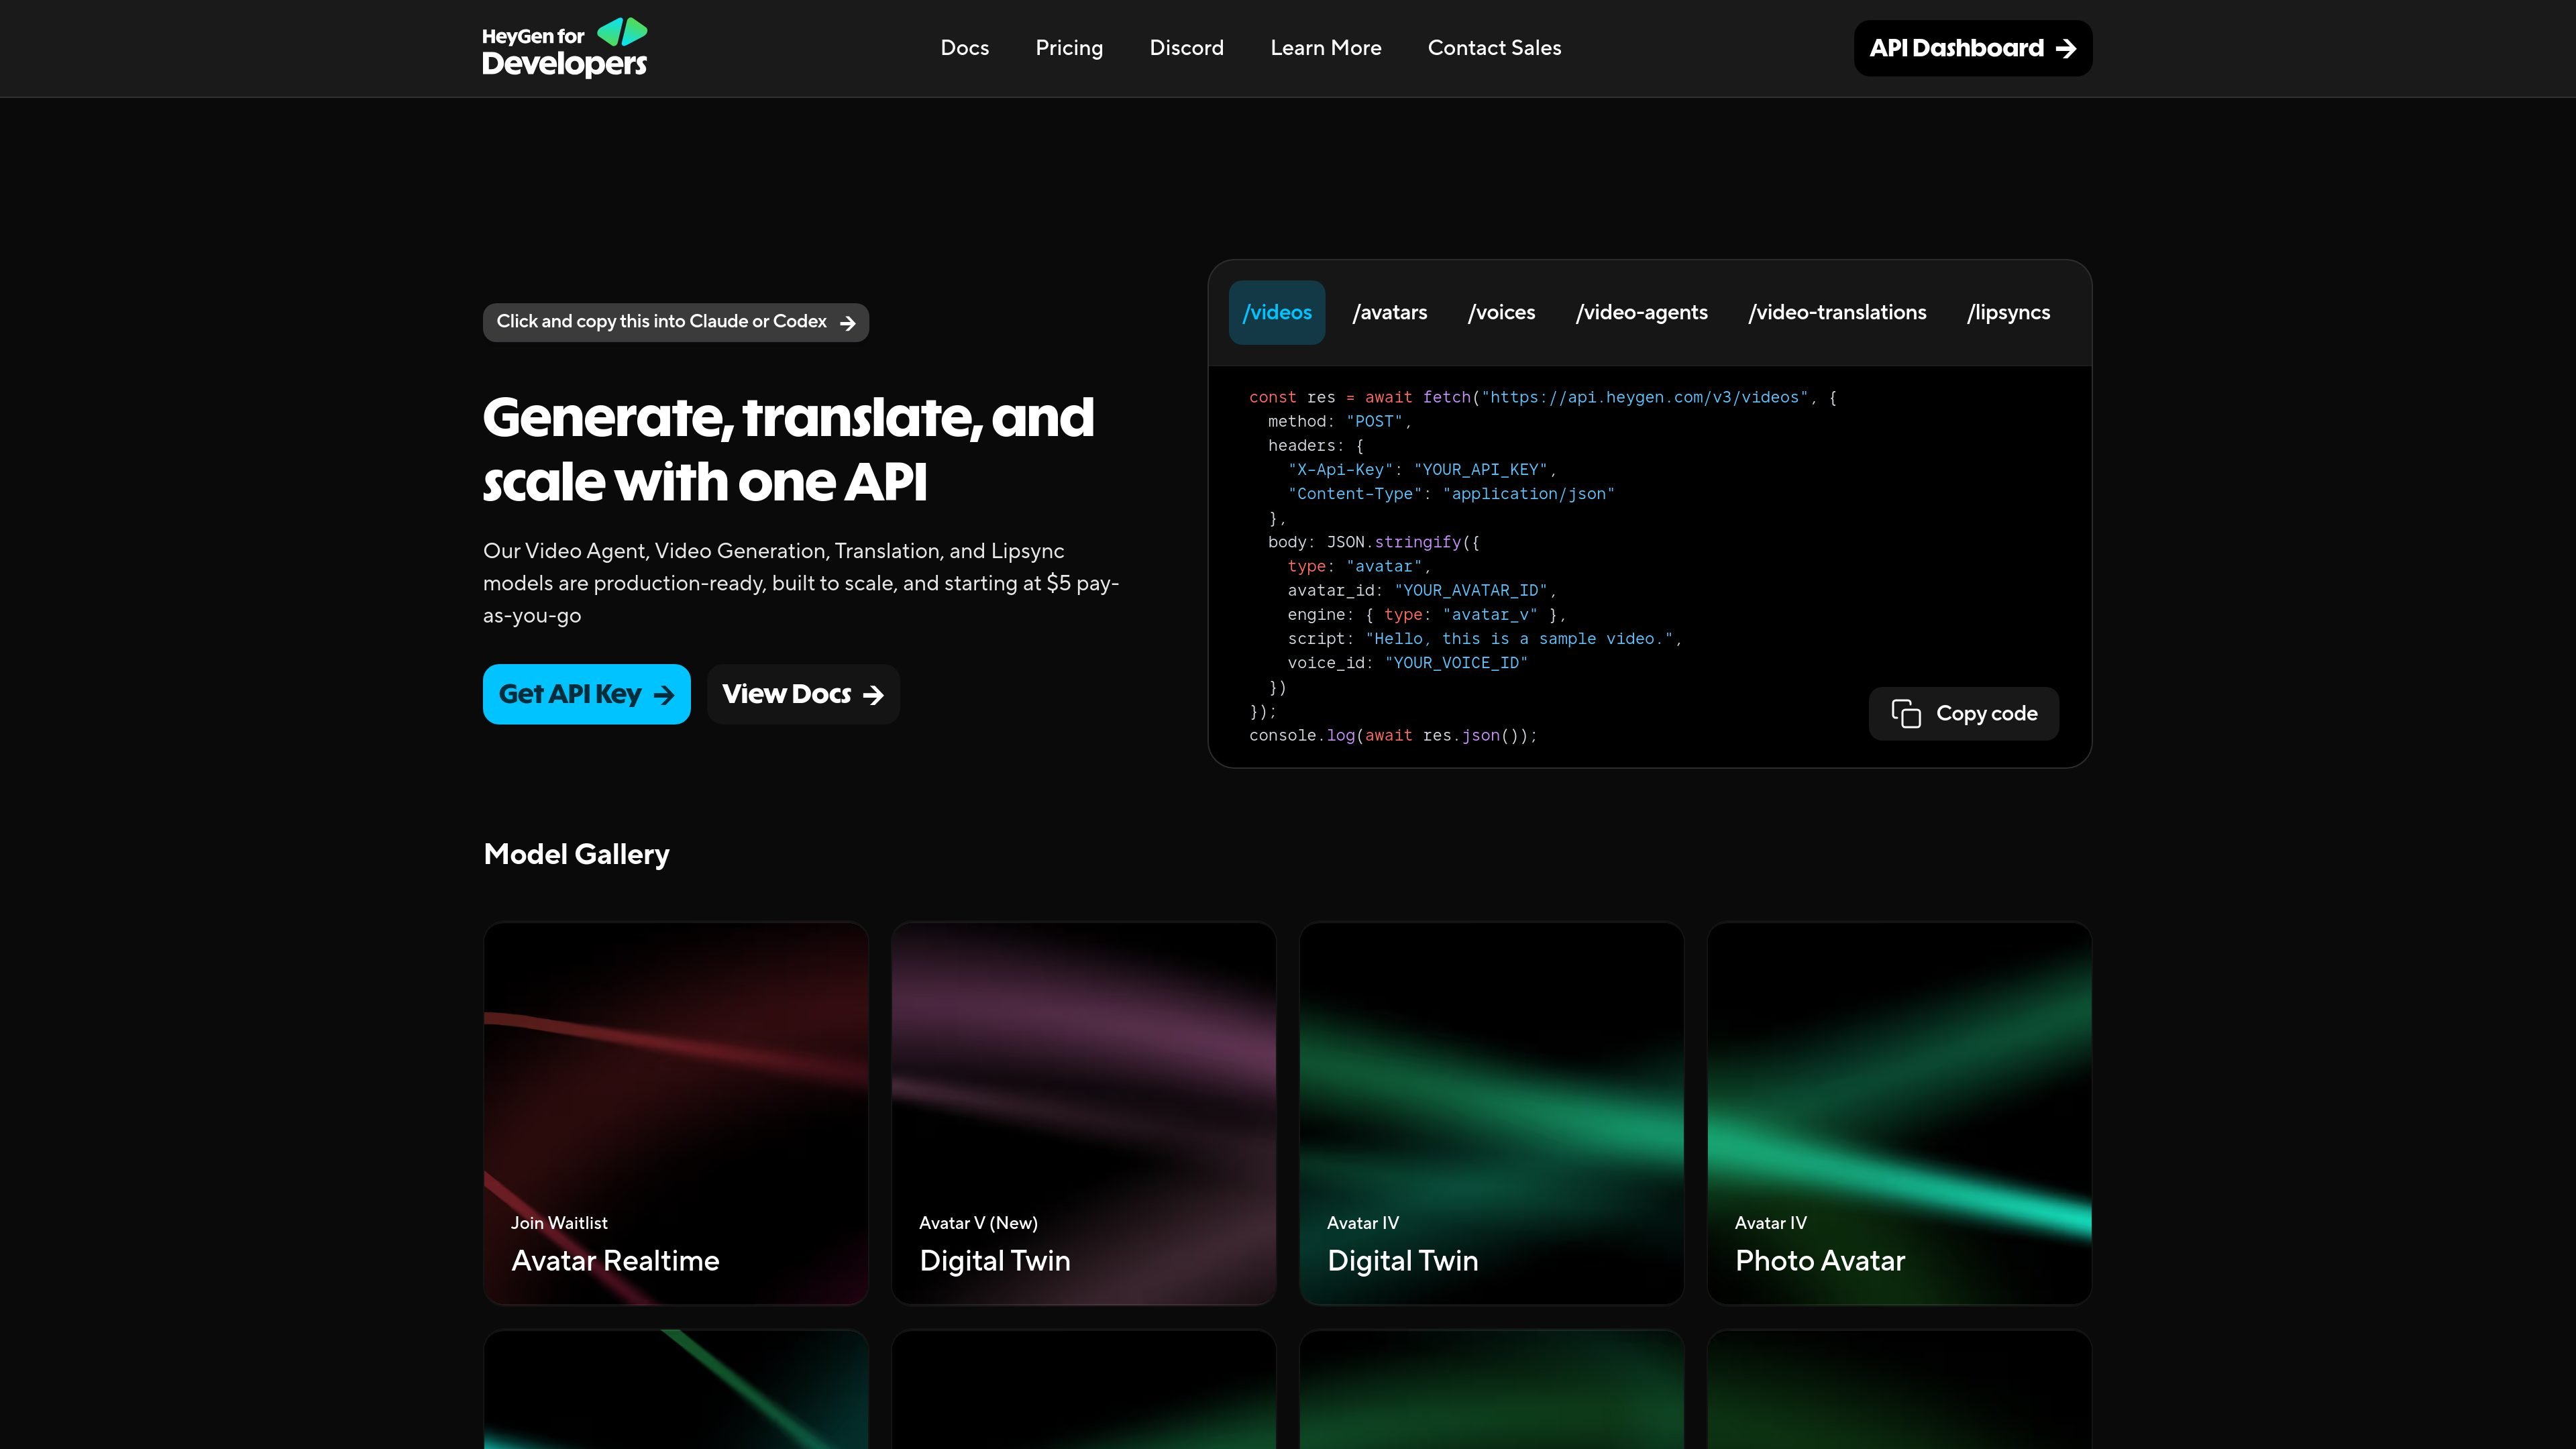2576x1449 pixels.
Task: Open the Docs navigation link
Action: pyautogui.click(x=964, y=48)
